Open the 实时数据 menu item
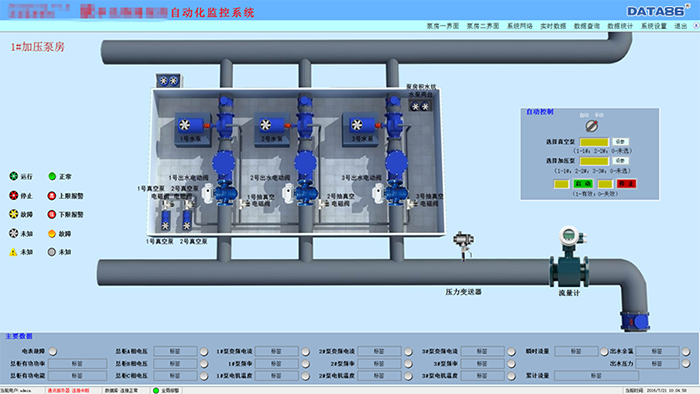This screenshot has height=394, width=700. point(553,26)
